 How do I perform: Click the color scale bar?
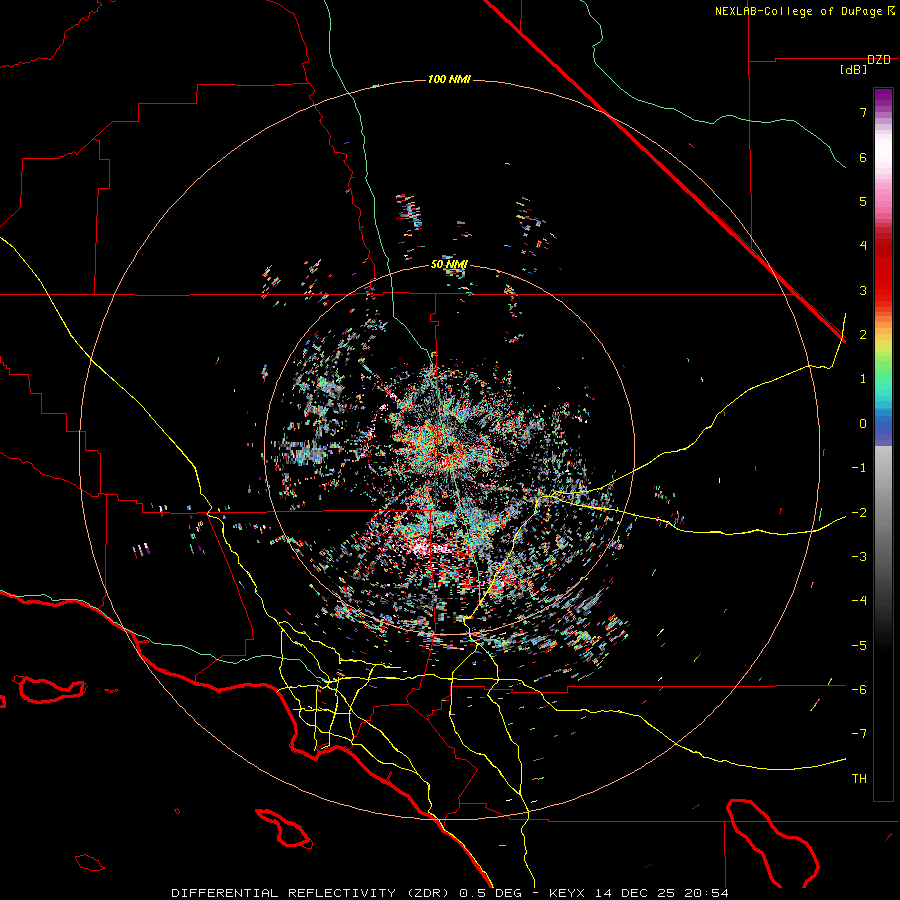pyautogui.click(x=883, y=444)
